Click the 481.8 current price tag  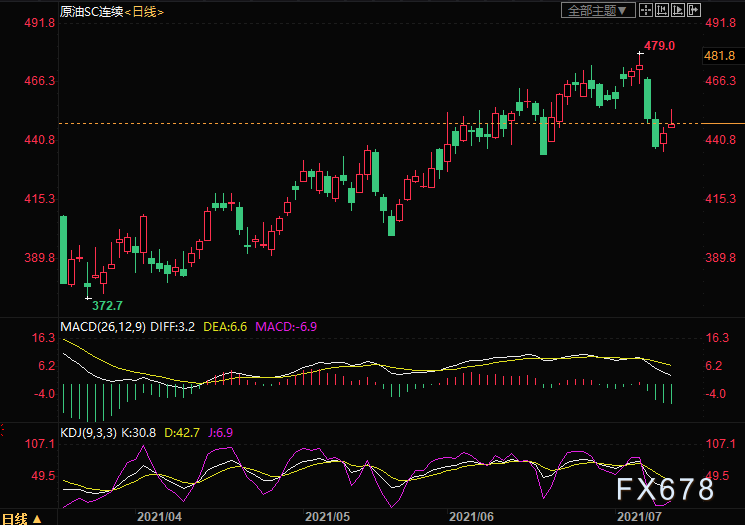coord(720,56)
